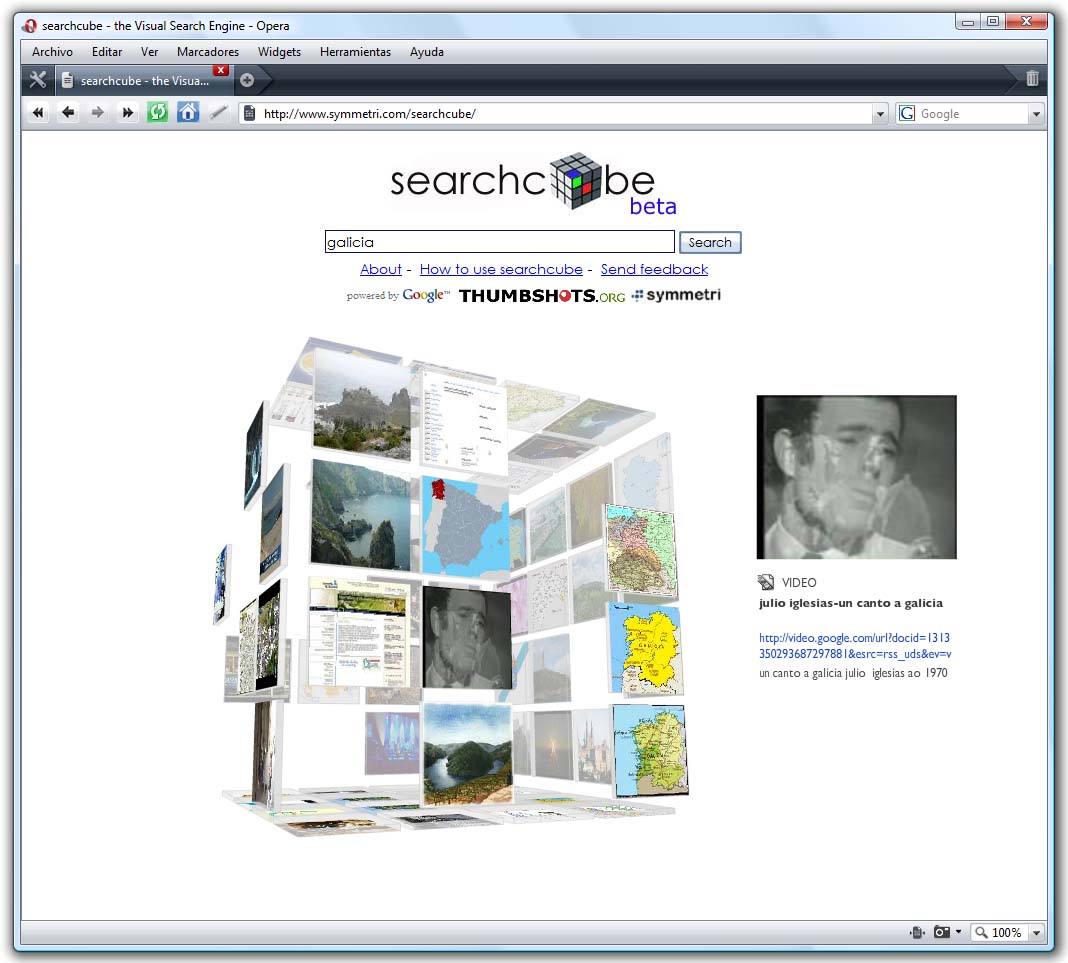
Task: Go to the home page icon
Action: tap(188, 112)
